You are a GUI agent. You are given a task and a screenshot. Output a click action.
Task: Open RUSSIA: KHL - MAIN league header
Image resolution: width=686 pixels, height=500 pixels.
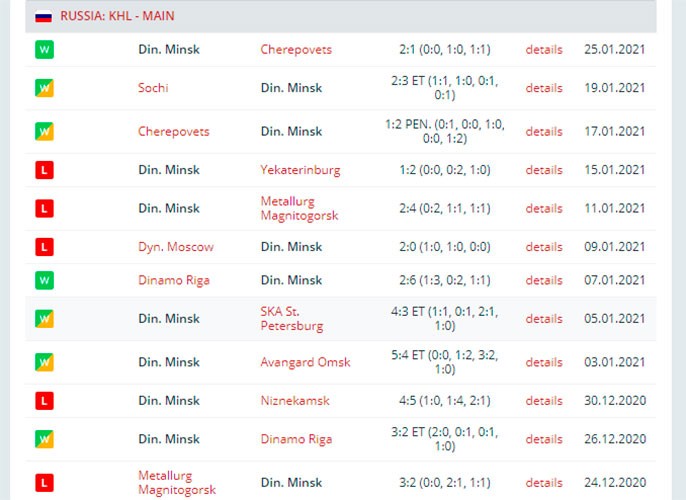117,16
